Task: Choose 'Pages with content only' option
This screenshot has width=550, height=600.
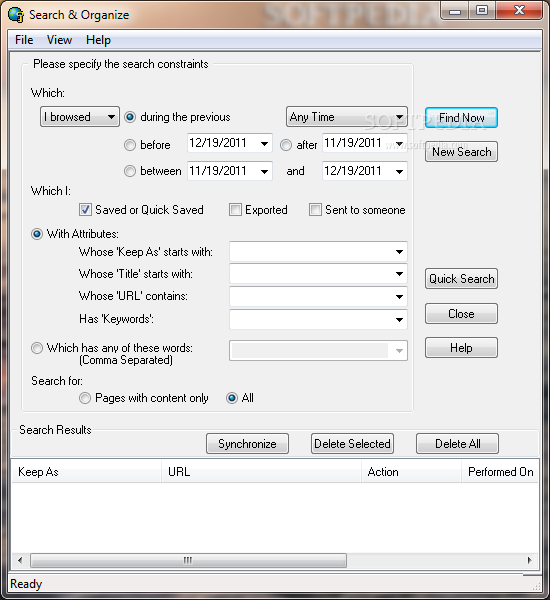Action: pyautogui.click(x=85, y=398)
